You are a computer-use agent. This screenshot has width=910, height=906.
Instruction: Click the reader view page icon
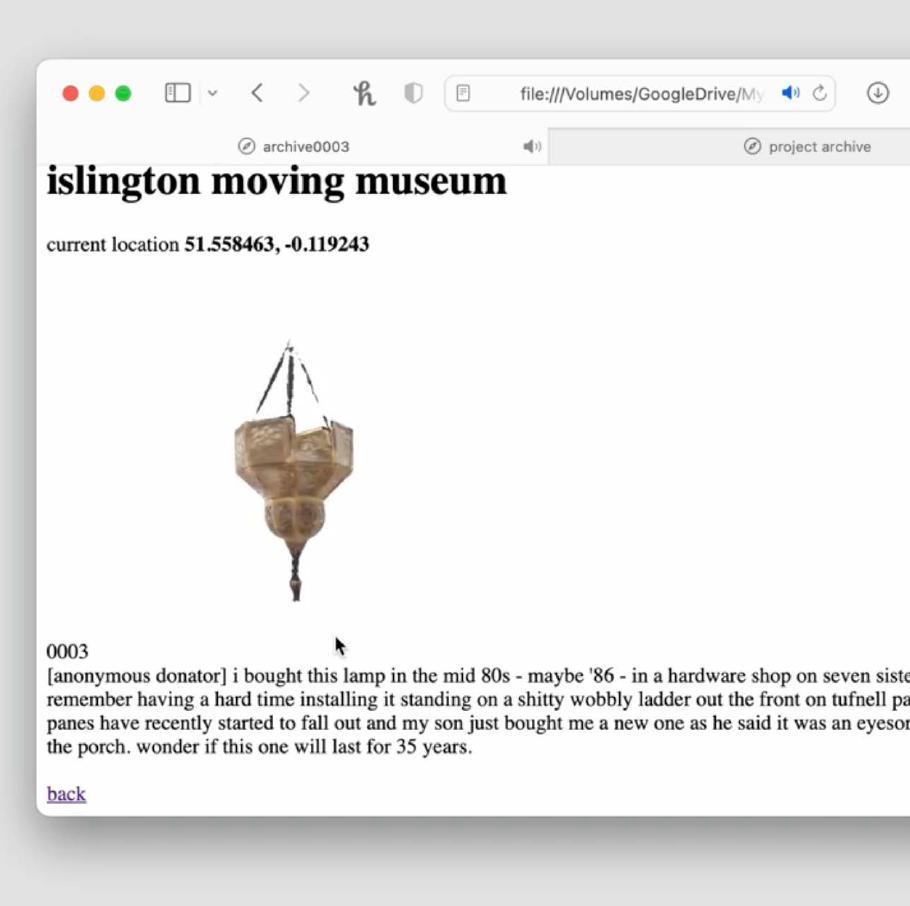(463, 93)
